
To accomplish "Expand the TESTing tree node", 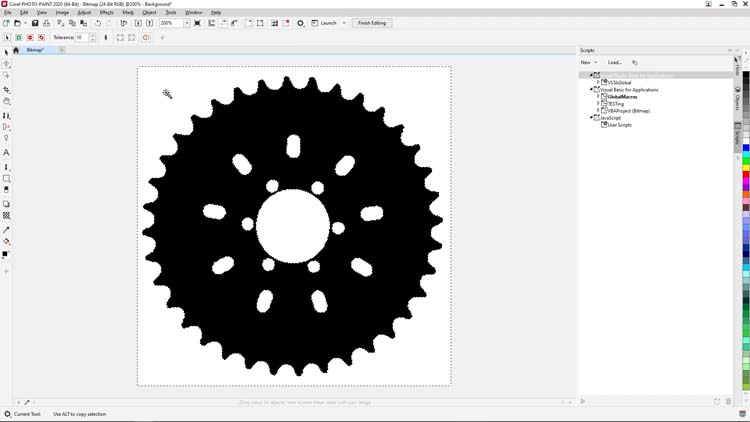I will pyautogui.click(x=598, y=104).
